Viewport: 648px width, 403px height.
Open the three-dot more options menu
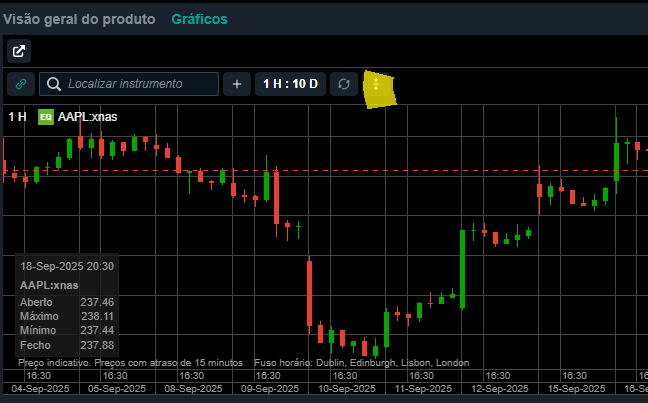pos(377,84)
